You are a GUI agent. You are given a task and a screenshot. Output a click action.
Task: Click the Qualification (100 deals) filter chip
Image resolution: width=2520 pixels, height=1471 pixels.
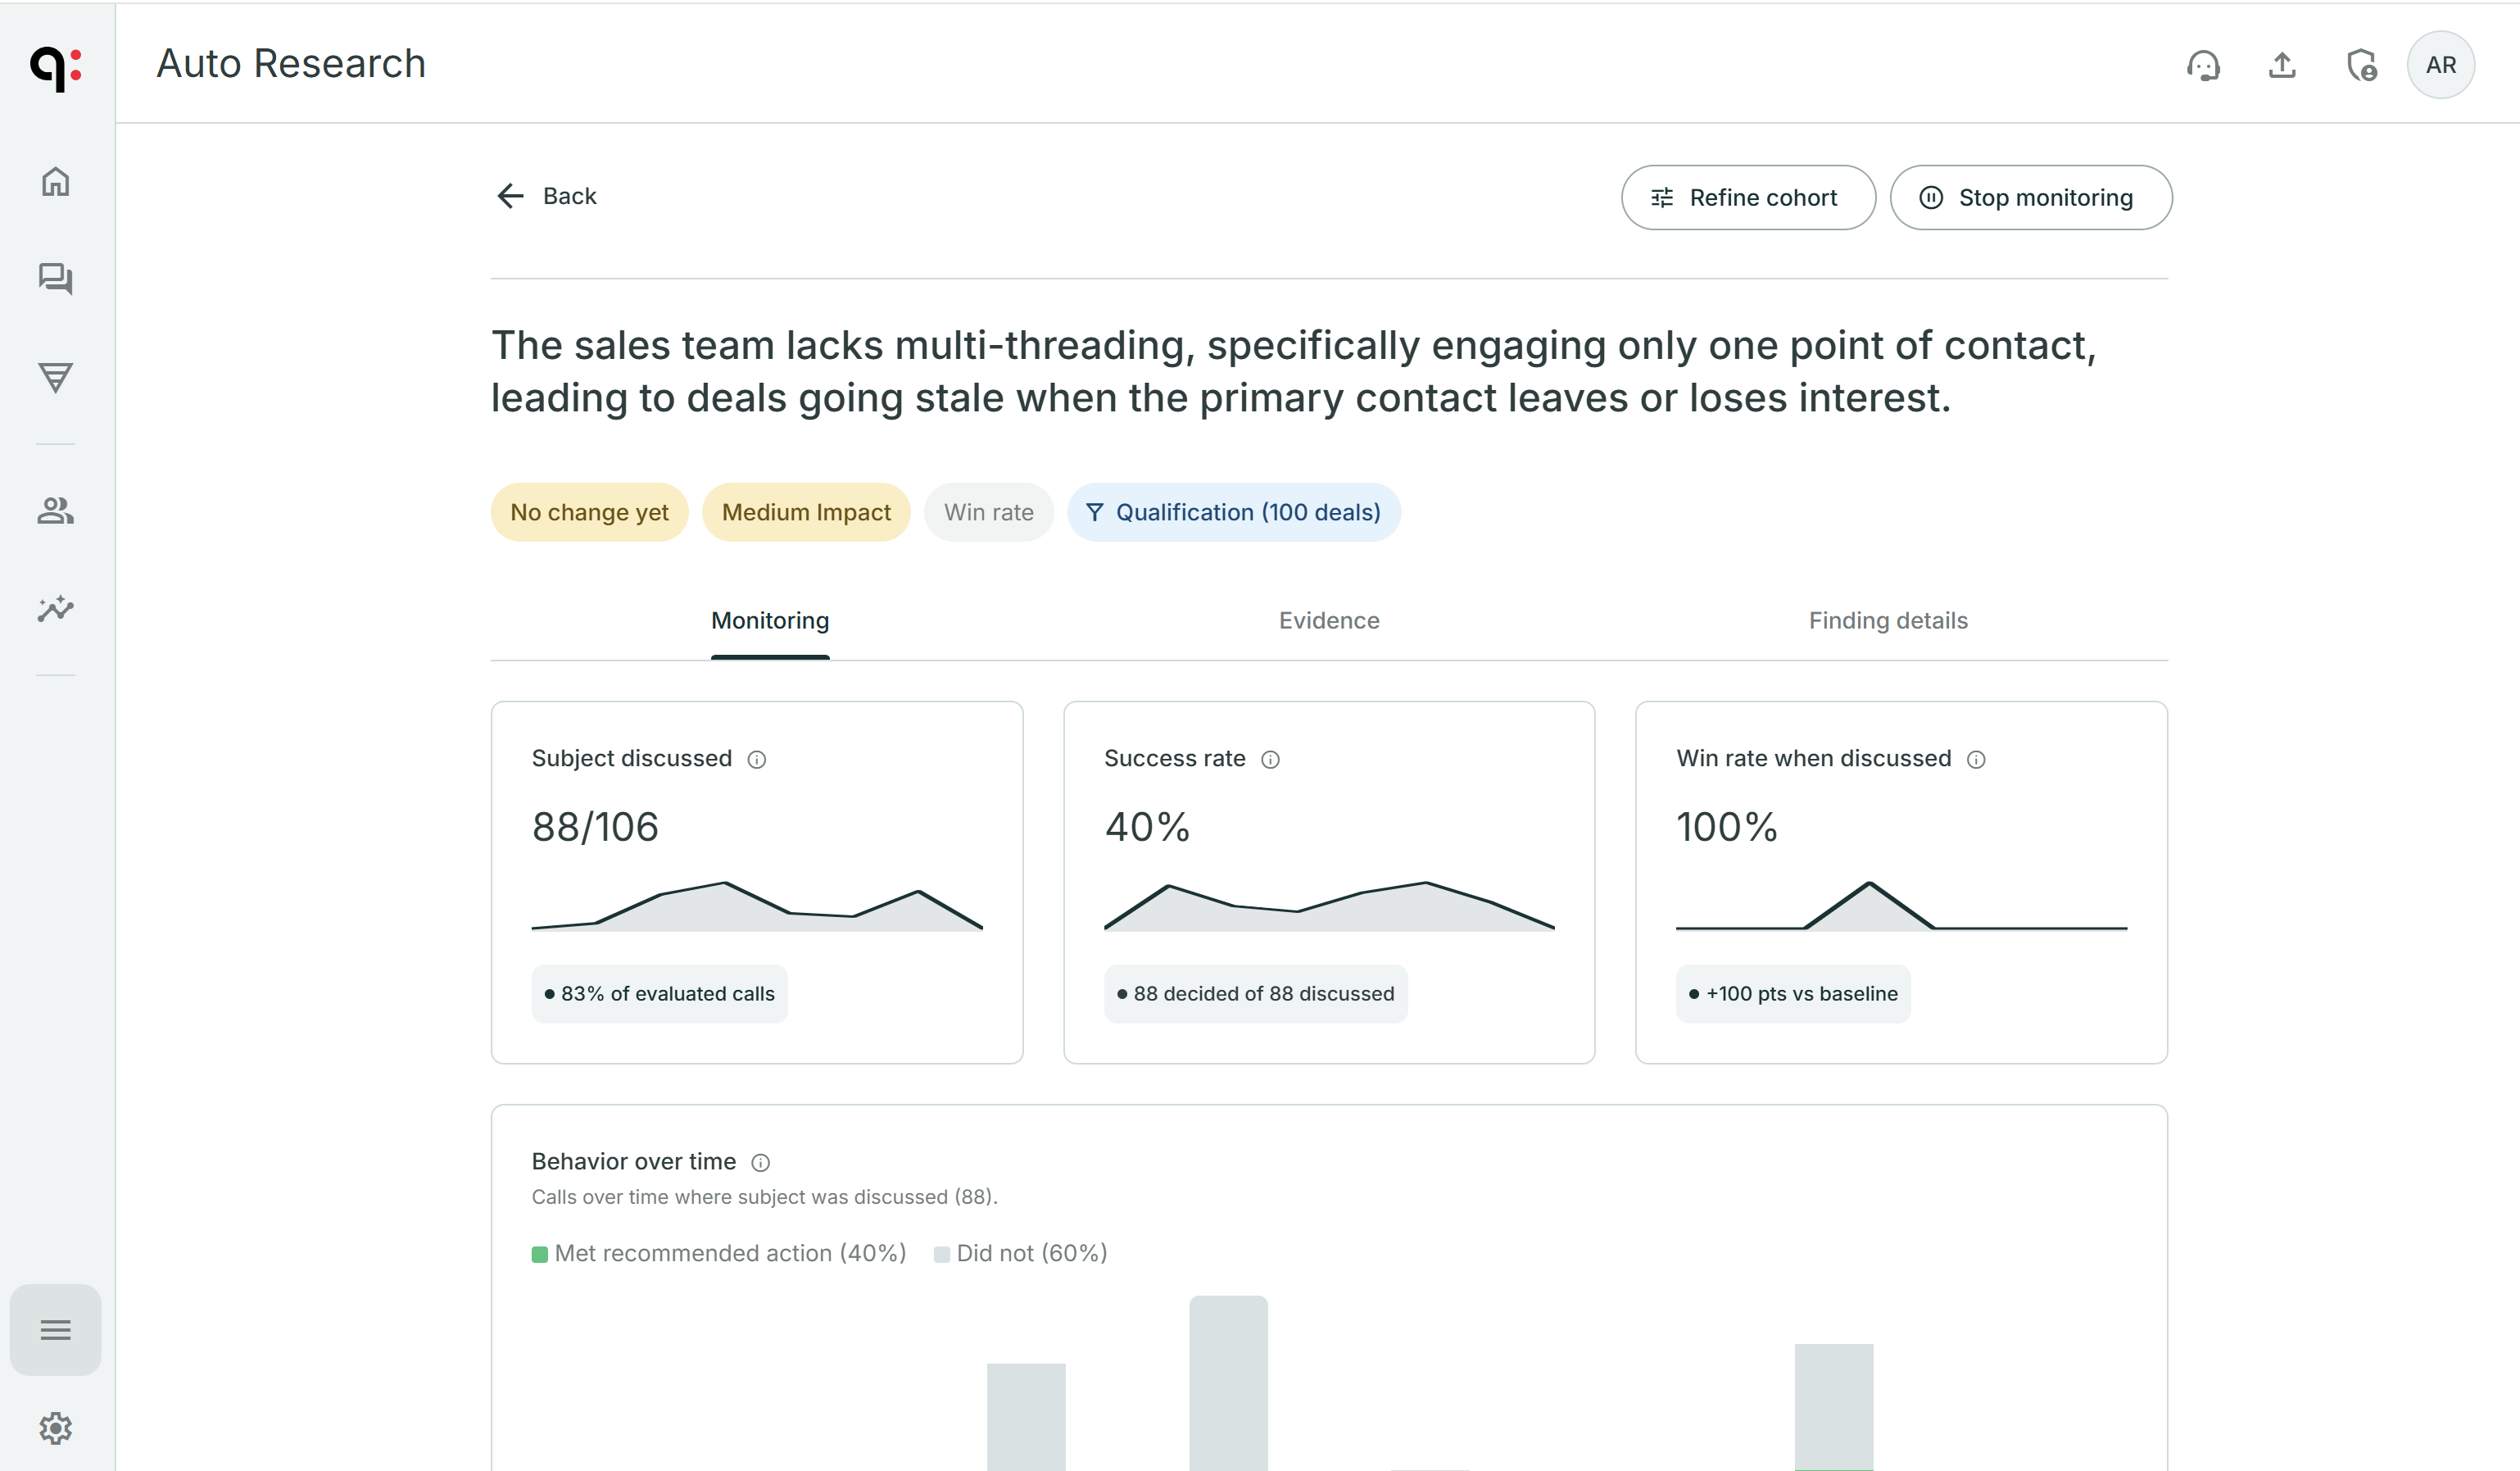tap(1234, 512)
